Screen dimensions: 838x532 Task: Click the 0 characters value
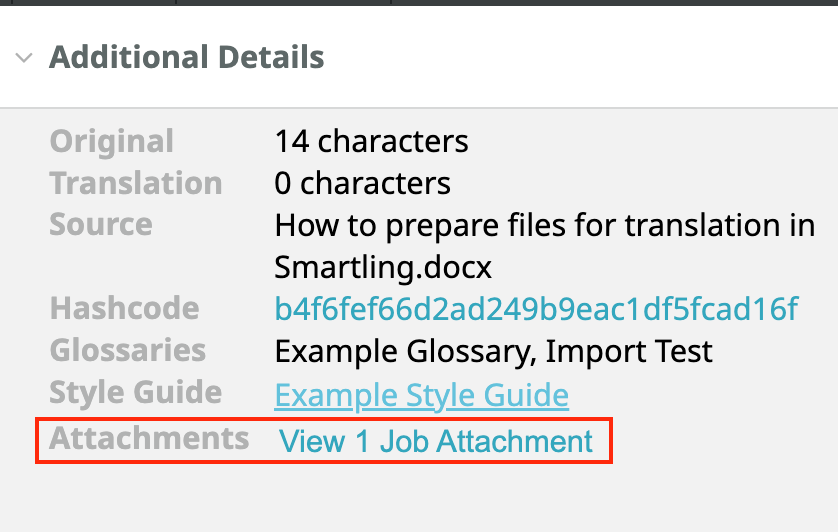[x=362, y=183]
